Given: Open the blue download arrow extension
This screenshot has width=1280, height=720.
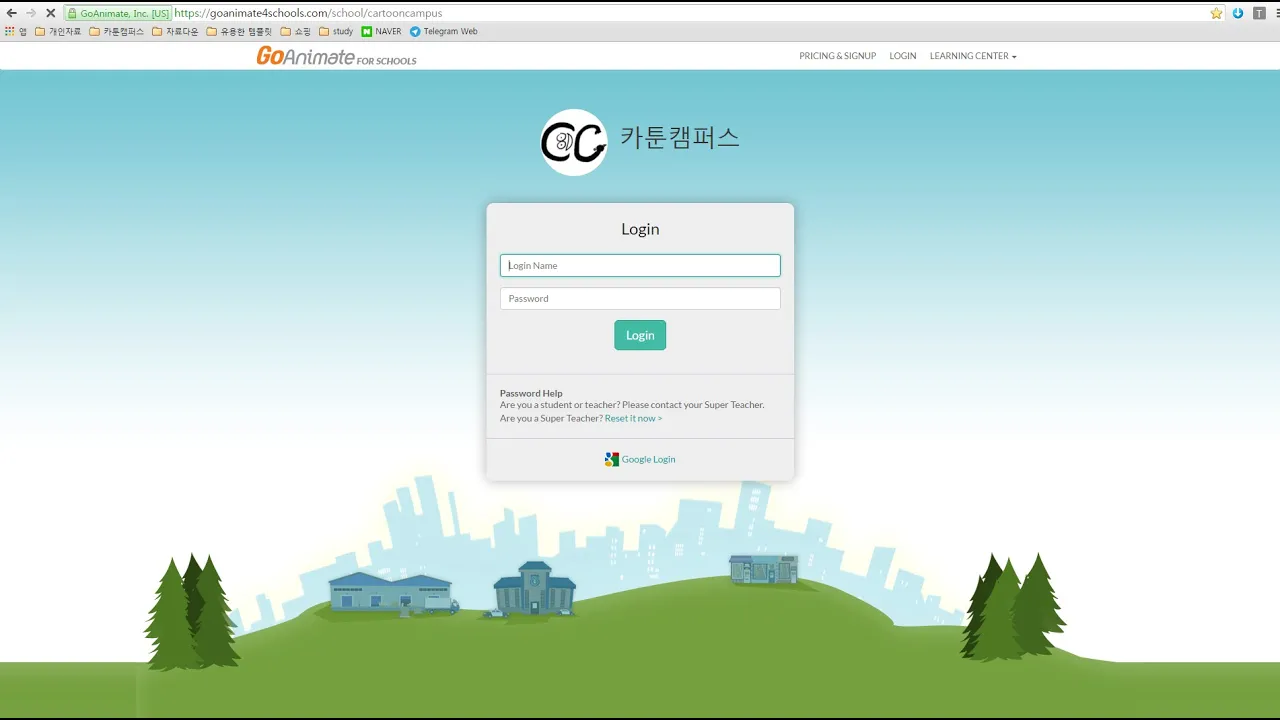Looking at the screenshot, I should click(x=1238, y=13).
